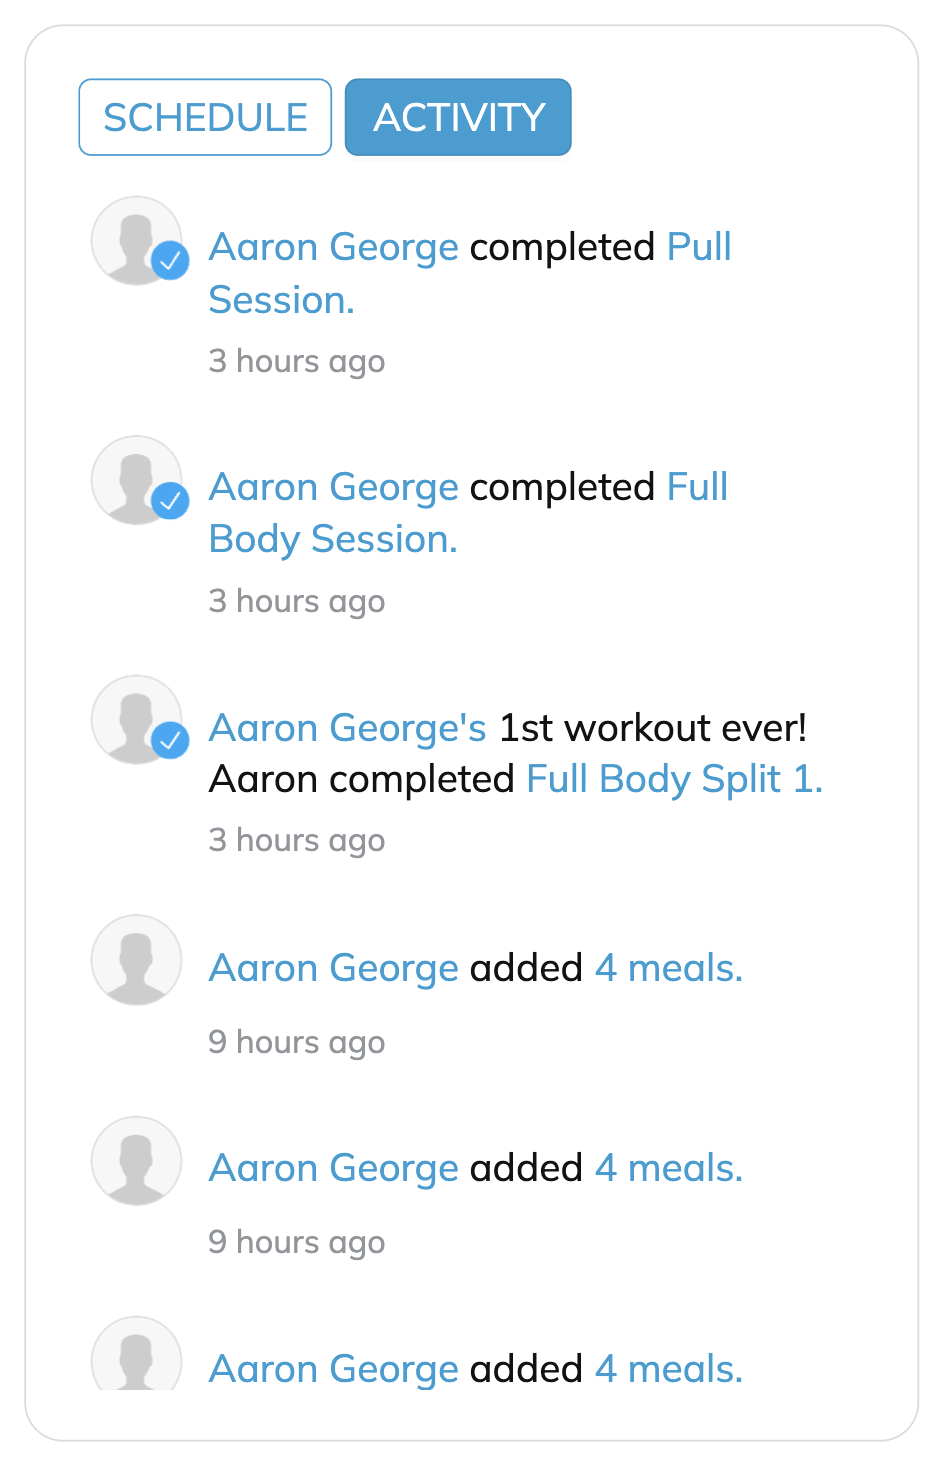This screenshot has width=944, height=1464.
Task: Open the Full Body Split 1 link
Action: point(674,779)
